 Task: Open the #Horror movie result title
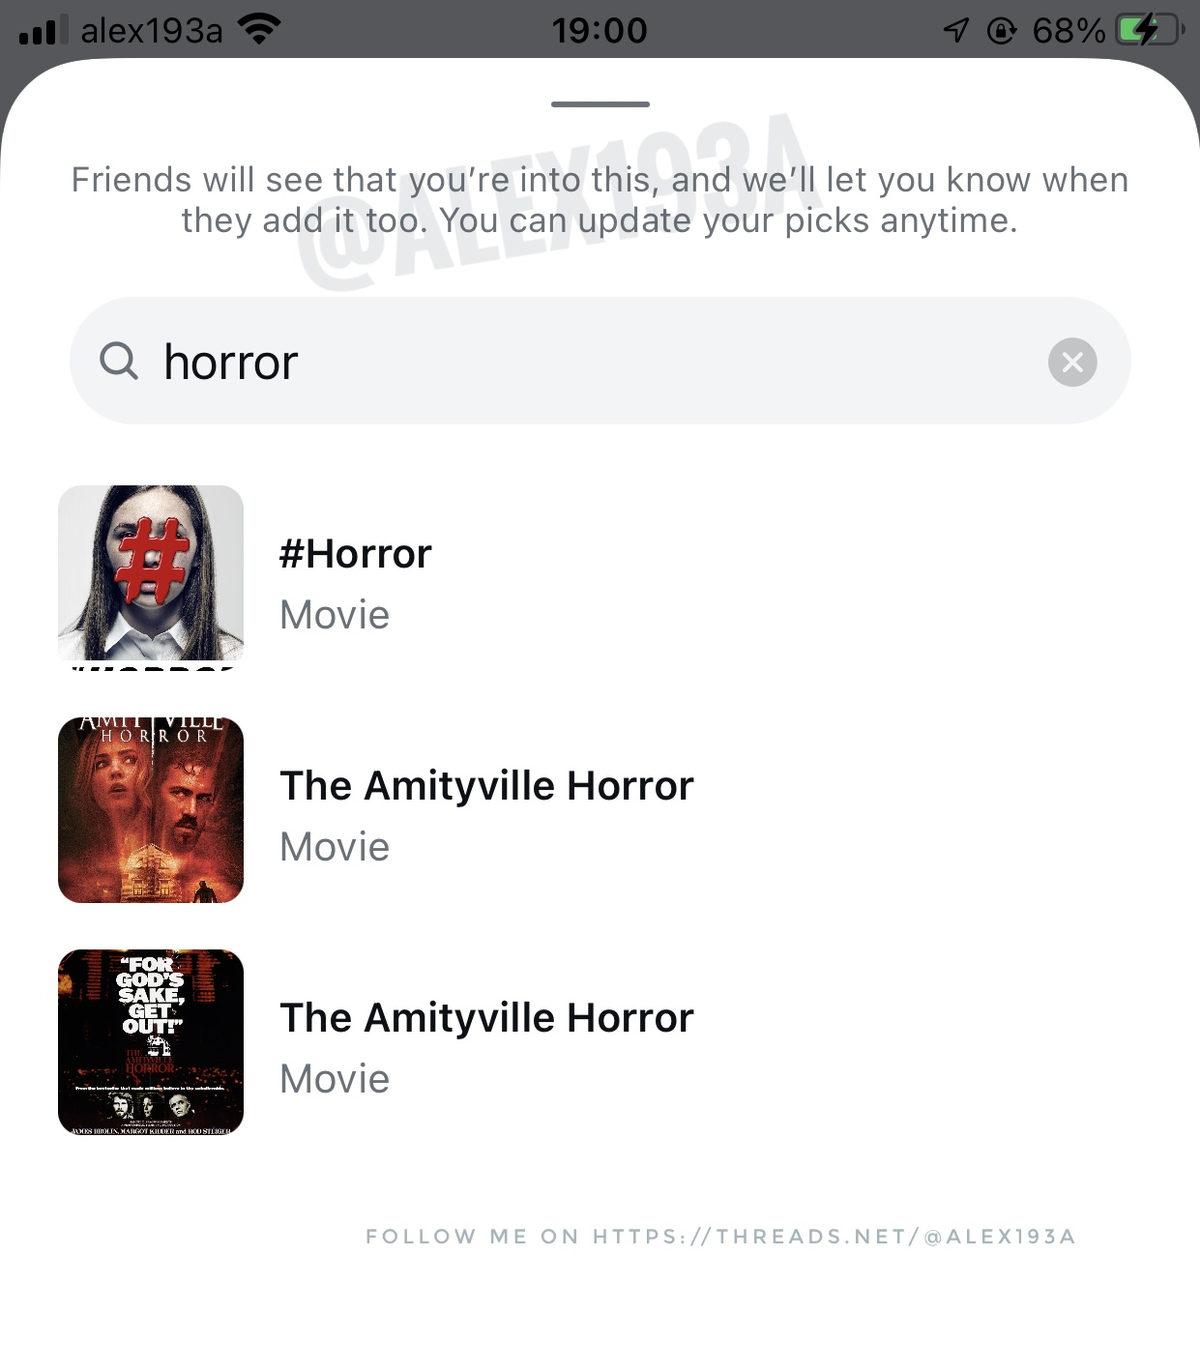tap(355, 553)
